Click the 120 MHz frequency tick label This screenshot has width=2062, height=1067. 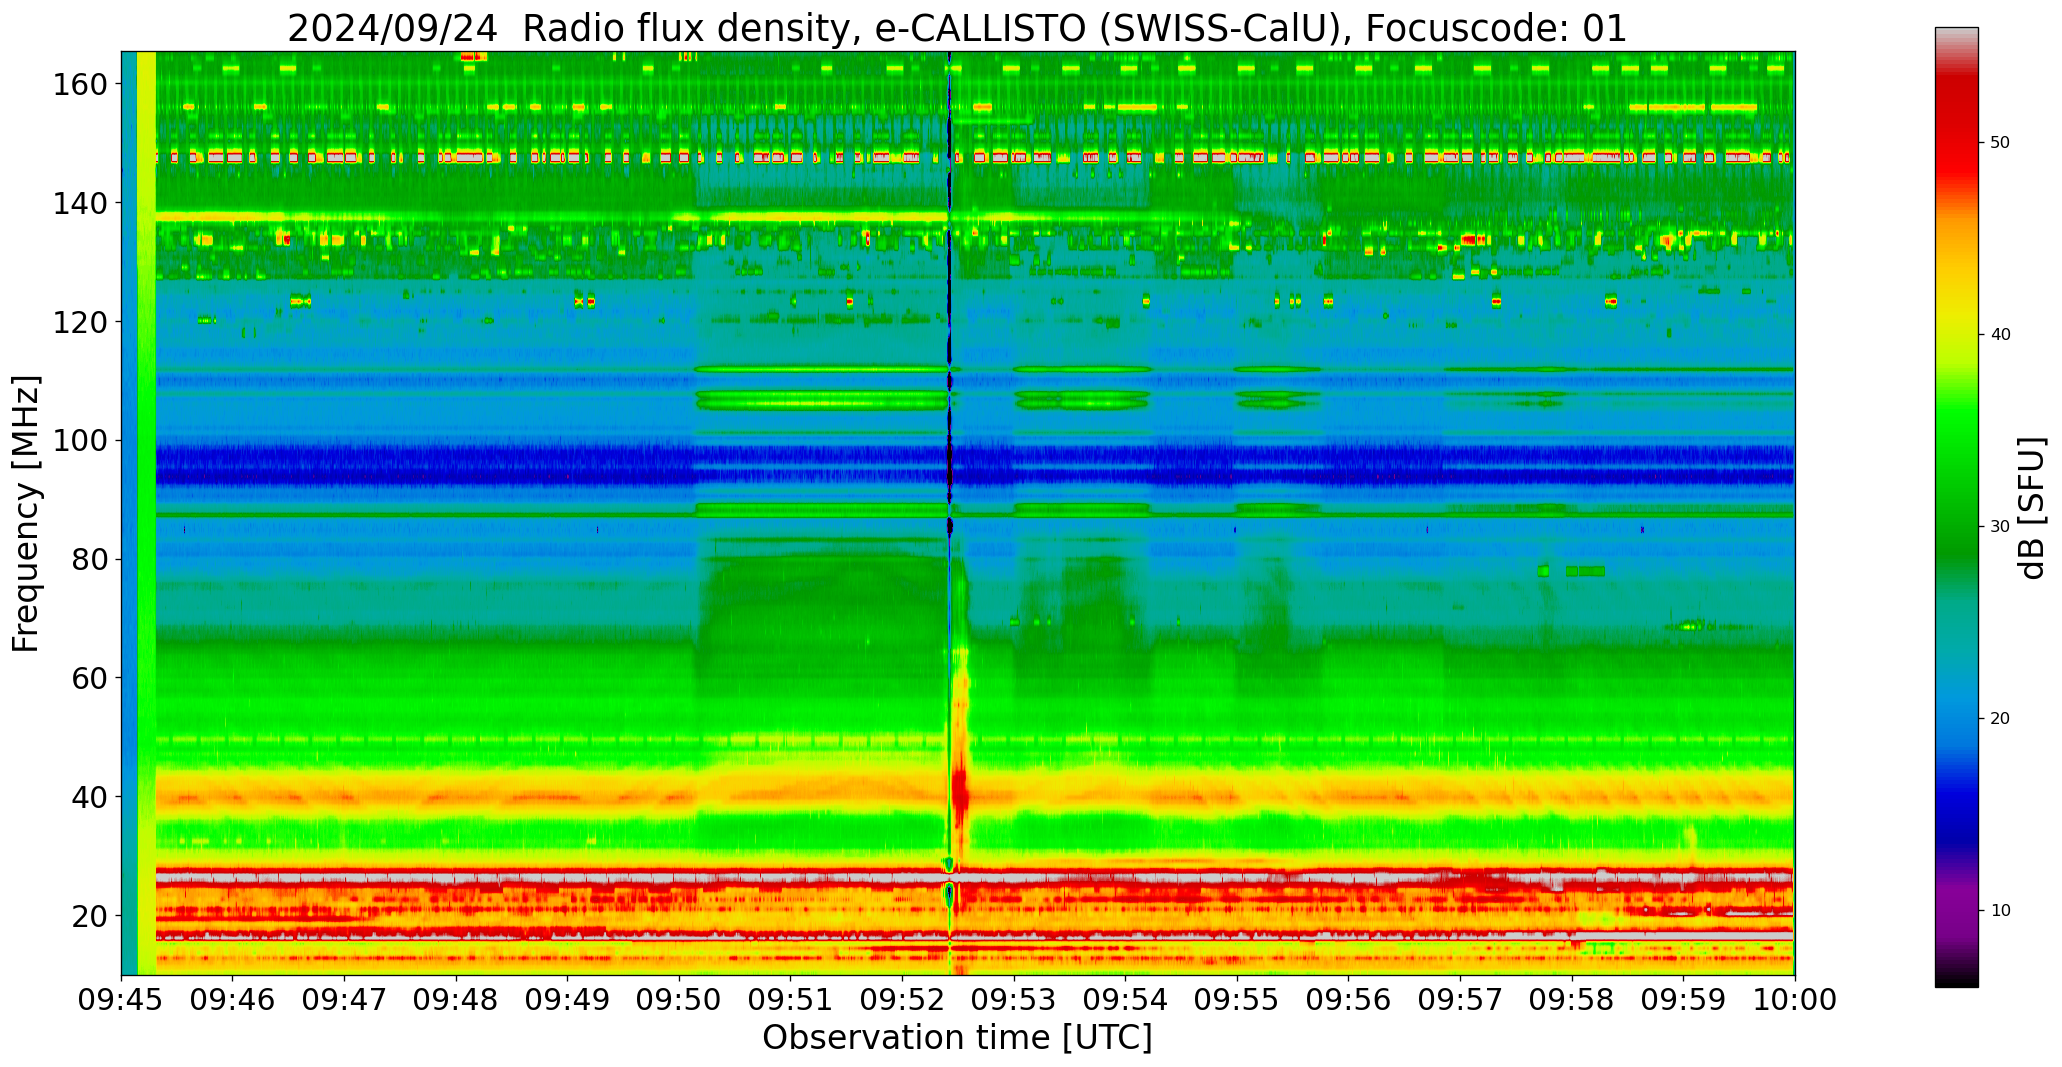(80, 322)
